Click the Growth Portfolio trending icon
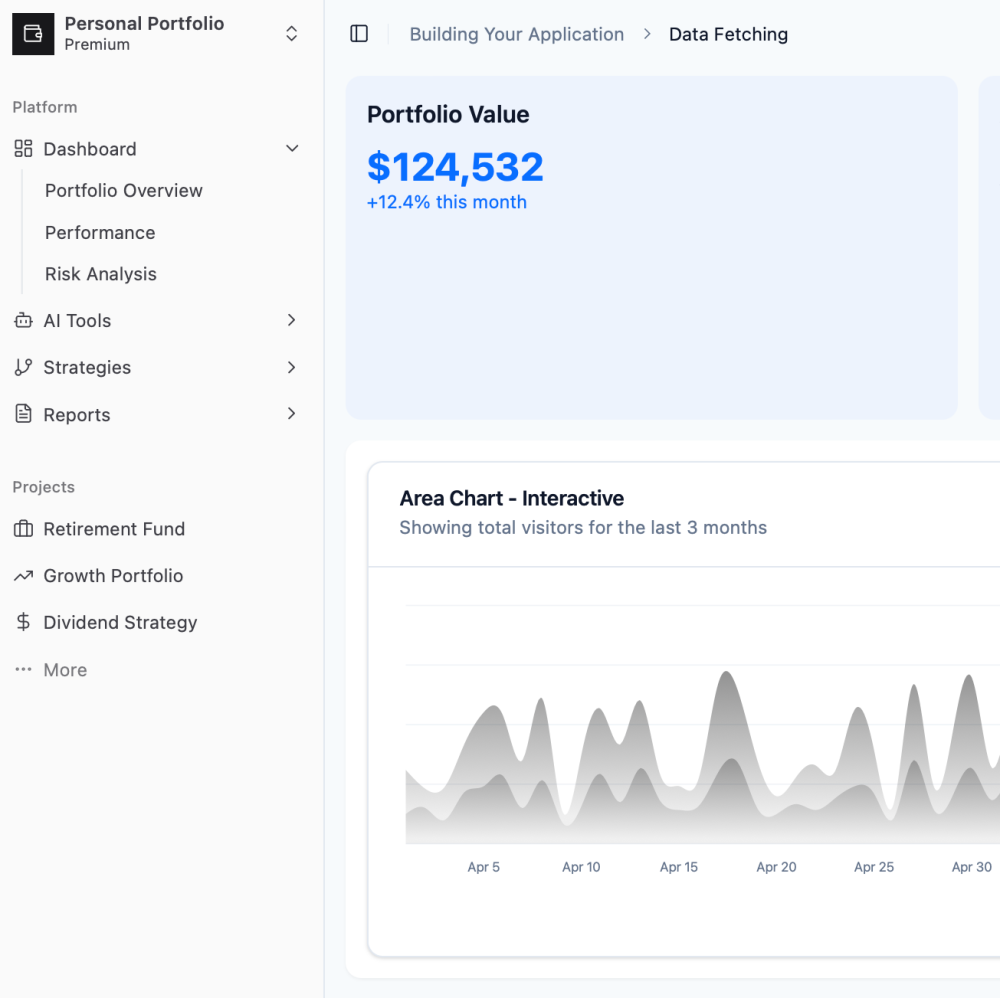1000x998 pixels. point(23,576)
